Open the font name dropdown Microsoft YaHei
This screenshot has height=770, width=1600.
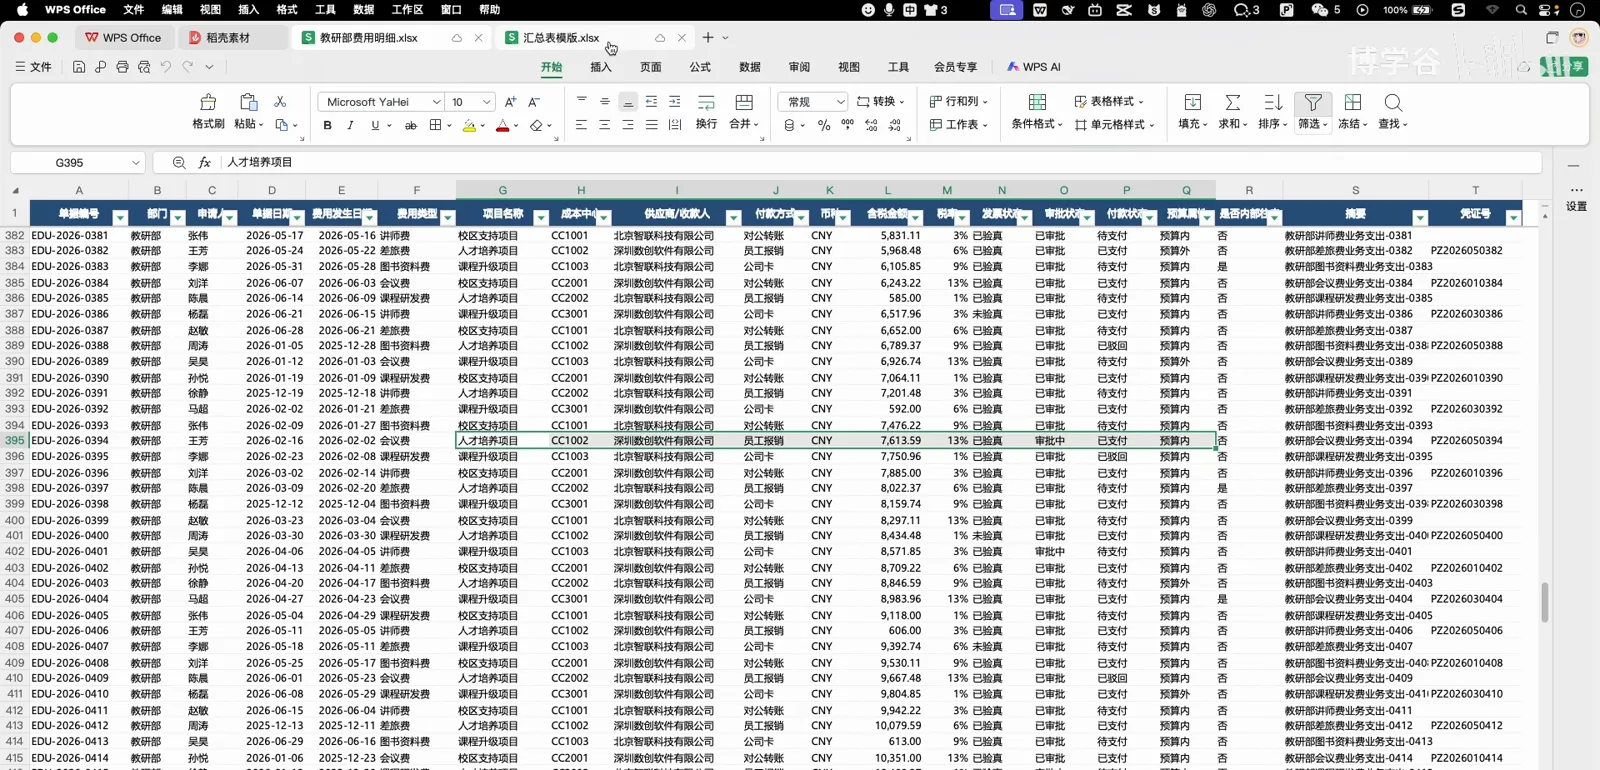[436, 102]
